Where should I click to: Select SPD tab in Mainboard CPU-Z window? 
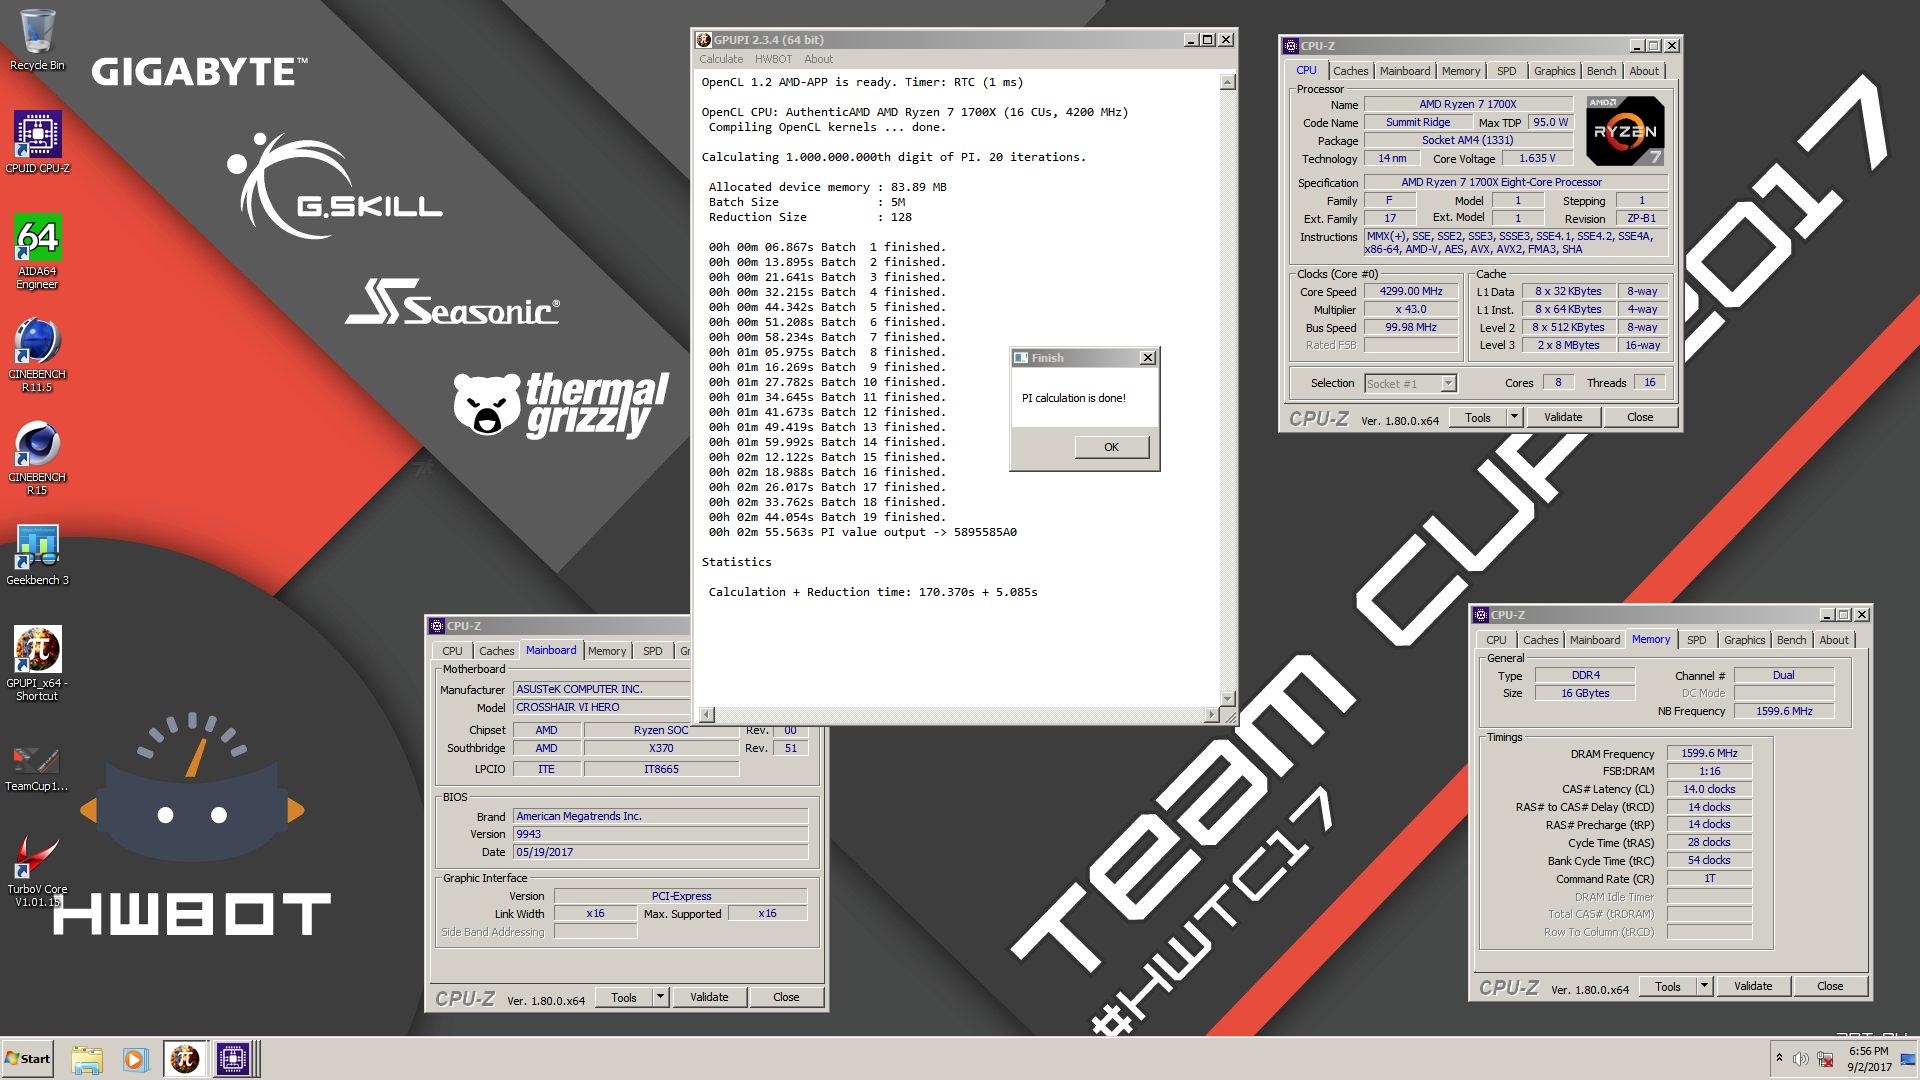click(x=652, y=651)
